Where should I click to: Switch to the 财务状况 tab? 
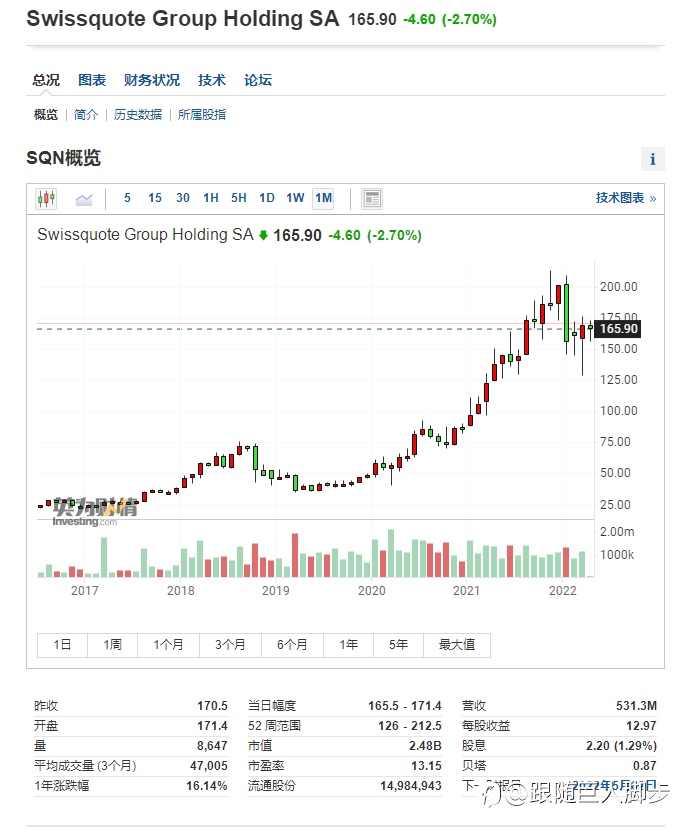(152, 80)
